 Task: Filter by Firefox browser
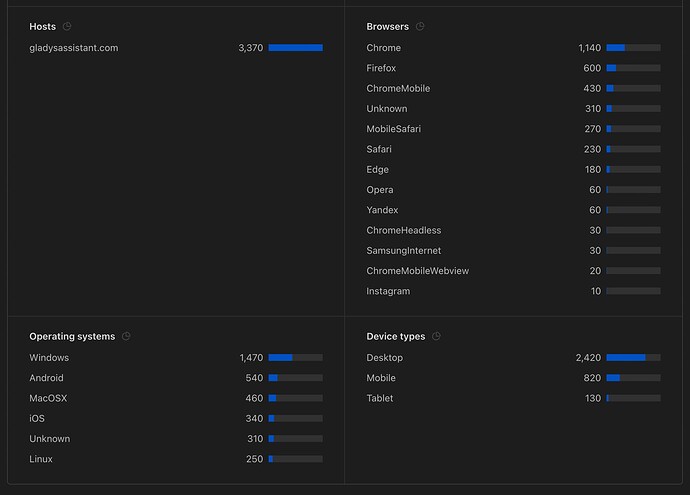pyautogui.click(x=381, y=68)
